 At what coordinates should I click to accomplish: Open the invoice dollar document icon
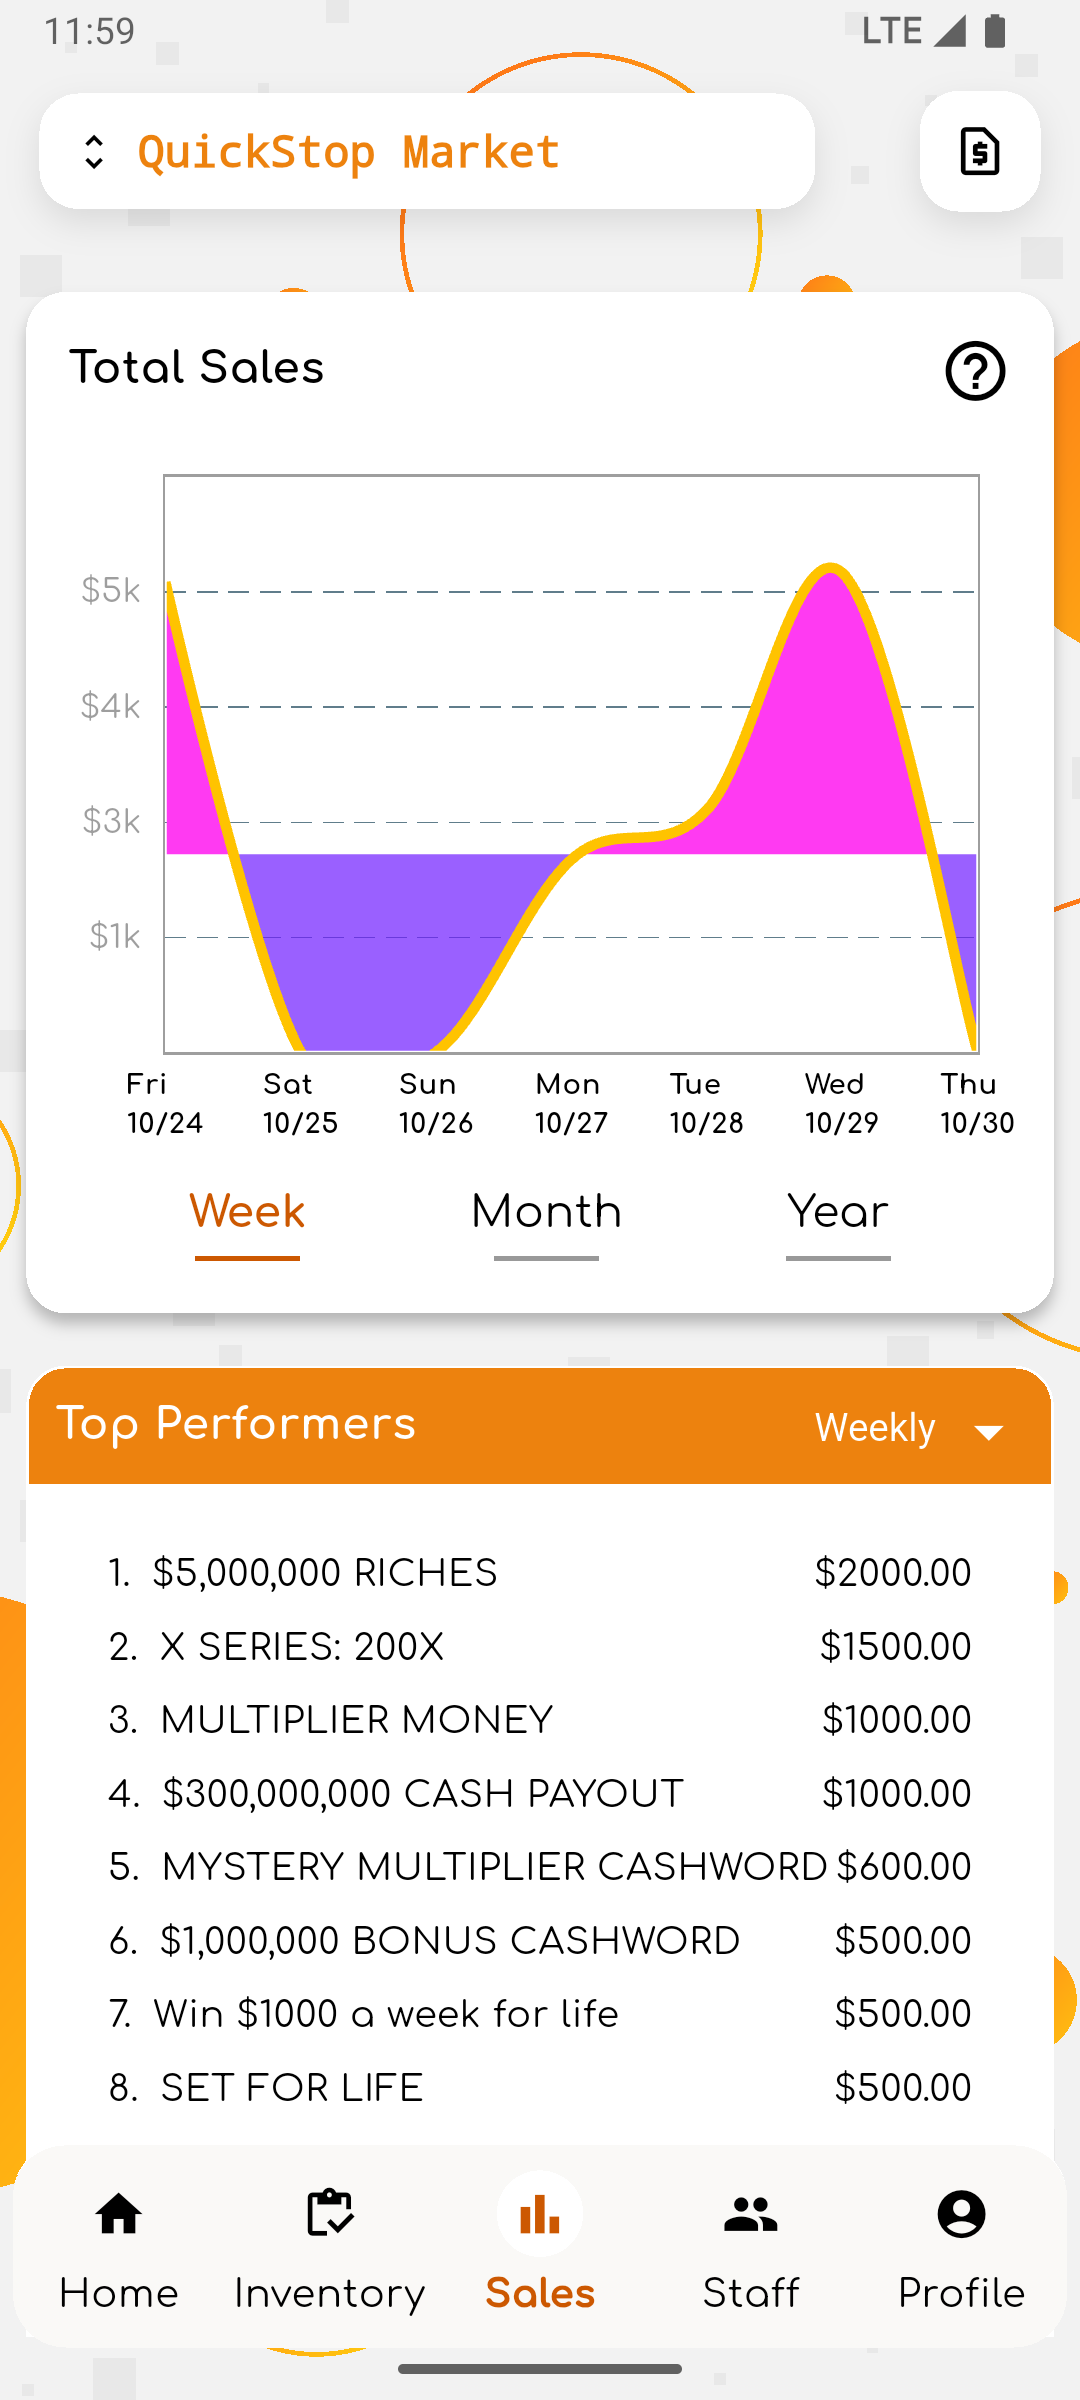pos(979,152)
